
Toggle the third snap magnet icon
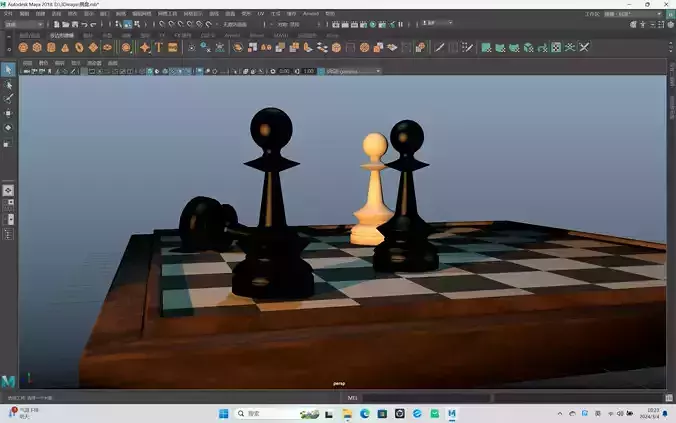point(181,25)
